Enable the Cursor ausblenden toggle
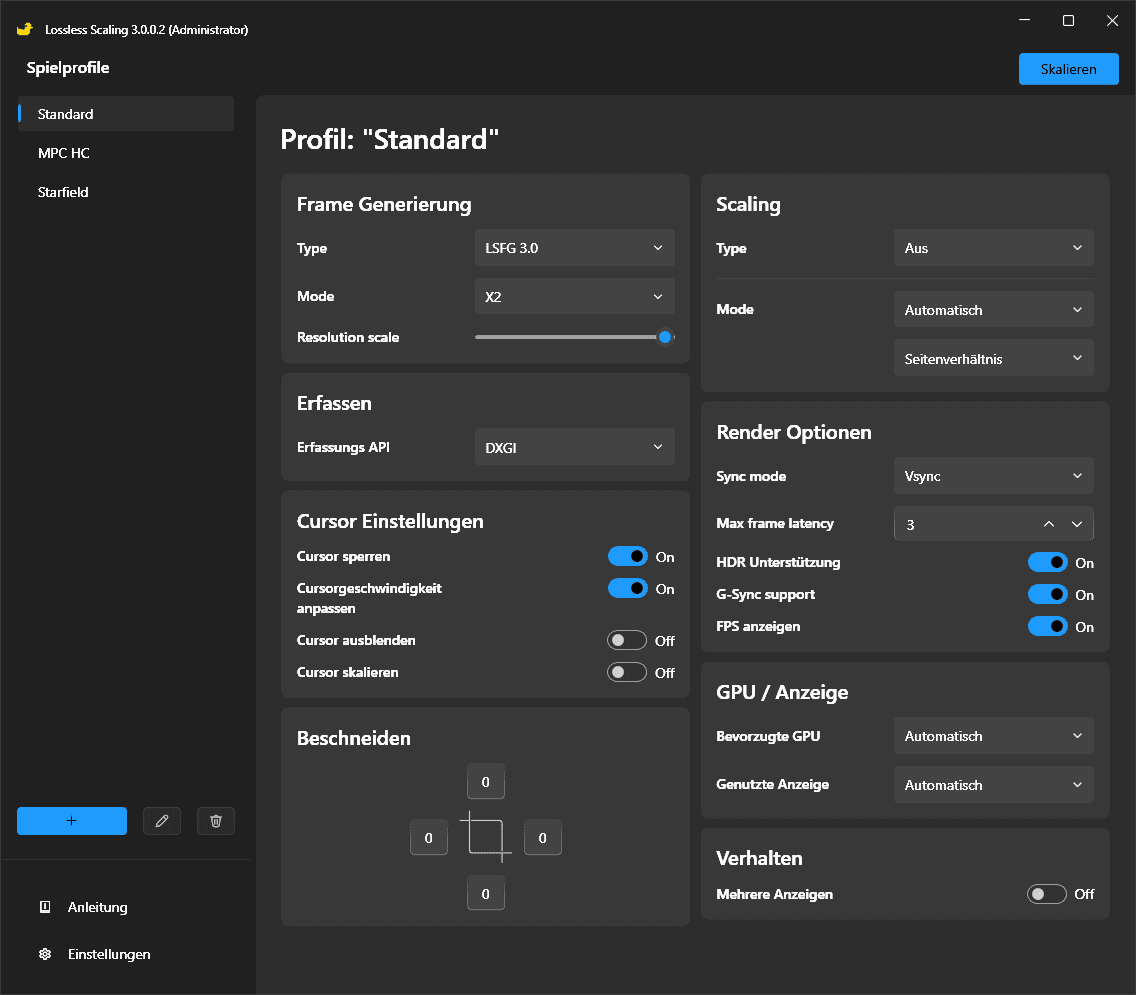The image size is (1136, 995). [628, 640]
